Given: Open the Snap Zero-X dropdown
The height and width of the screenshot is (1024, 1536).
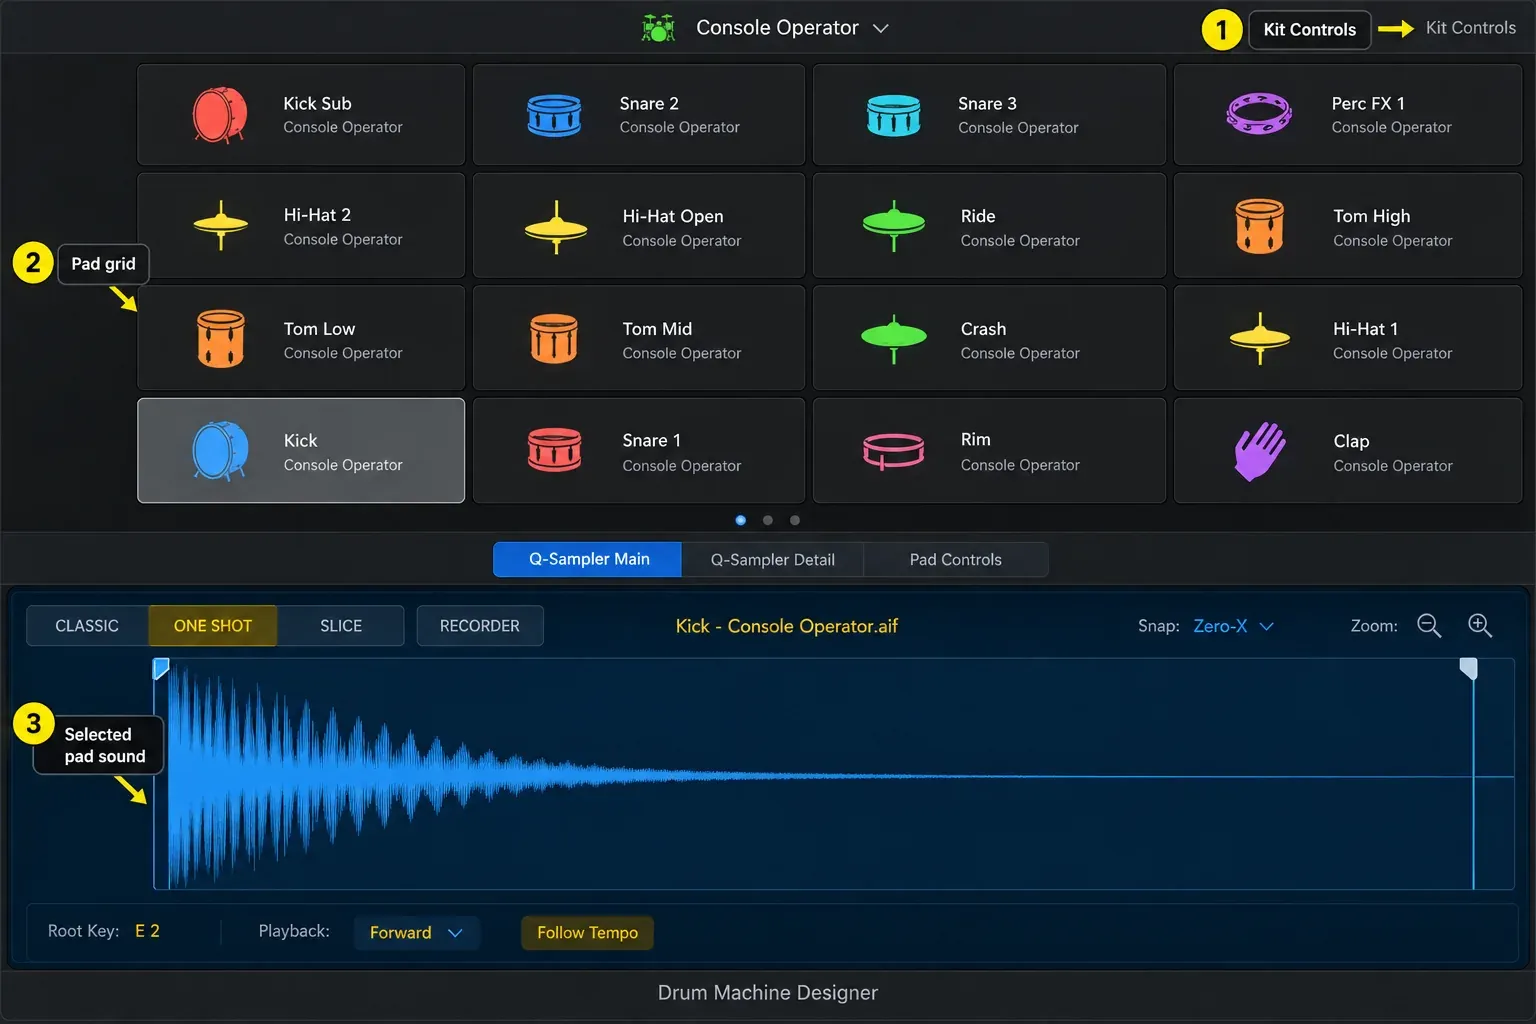Looking at the screenshot, I should [x=1234, y=626].
